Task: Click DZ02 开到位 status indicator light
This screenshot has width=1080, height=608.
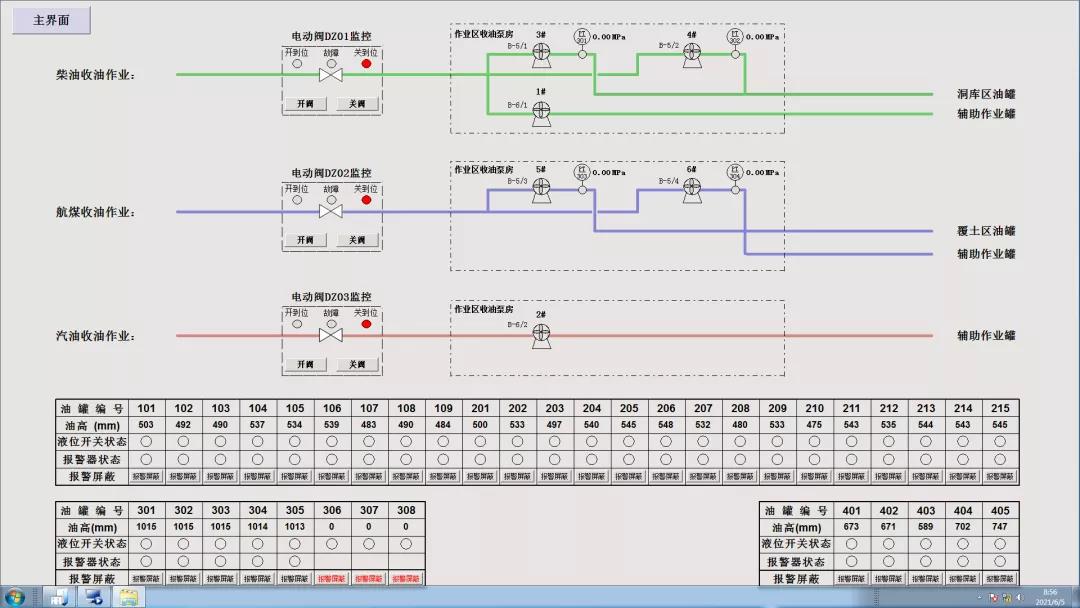Action: click(x=297, y=200)
